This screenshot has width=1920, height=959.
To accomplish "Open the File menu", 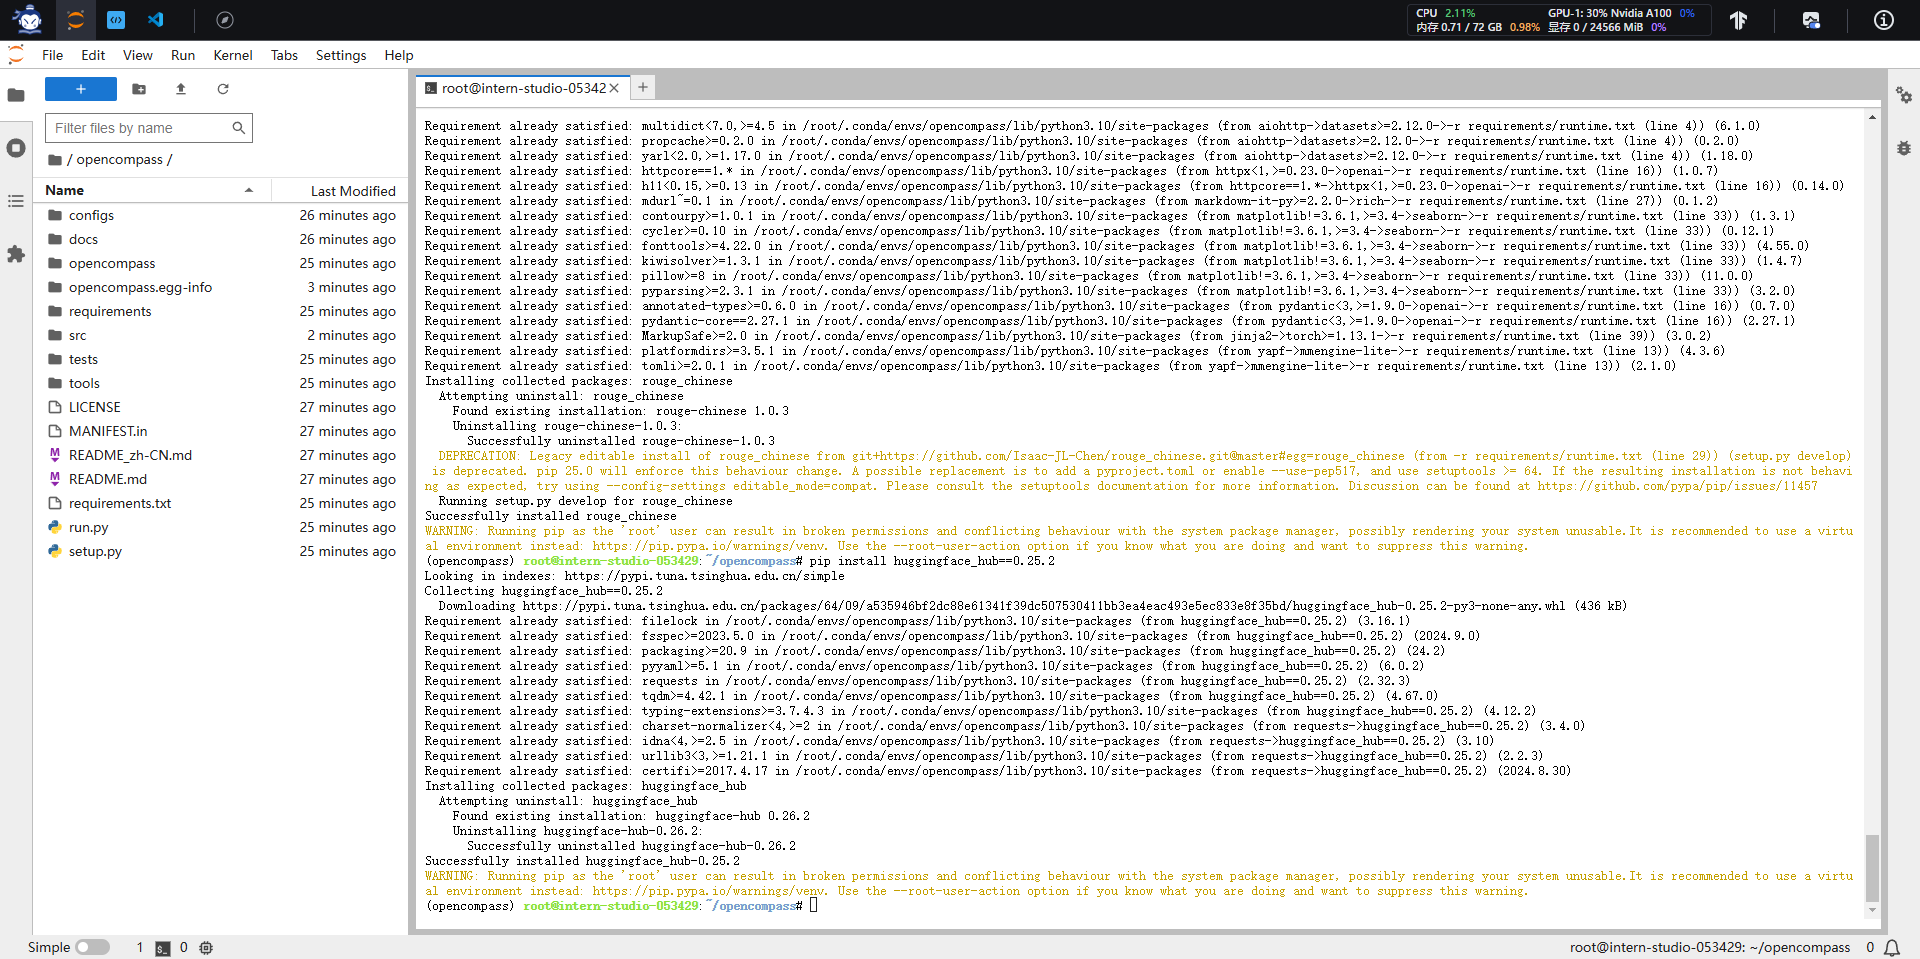I will (x=53, y=55).
